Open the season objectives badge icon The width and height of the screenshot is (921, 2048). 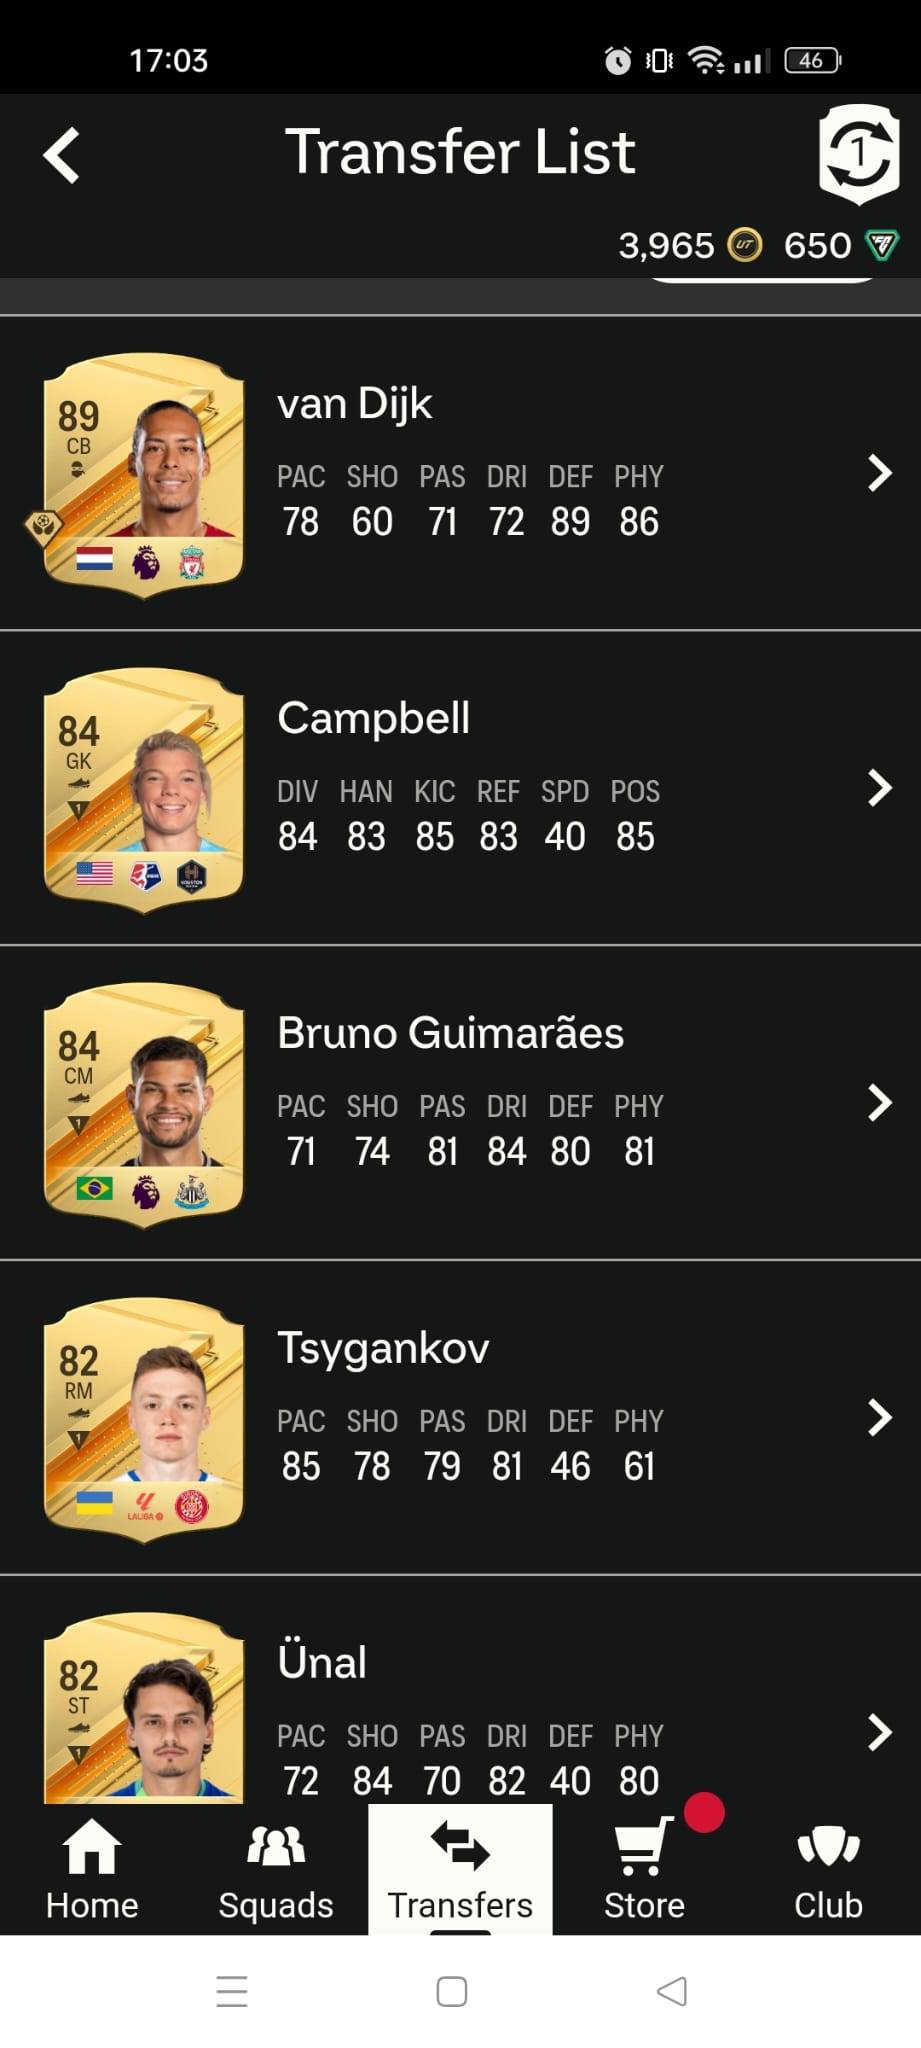[859, 154]
